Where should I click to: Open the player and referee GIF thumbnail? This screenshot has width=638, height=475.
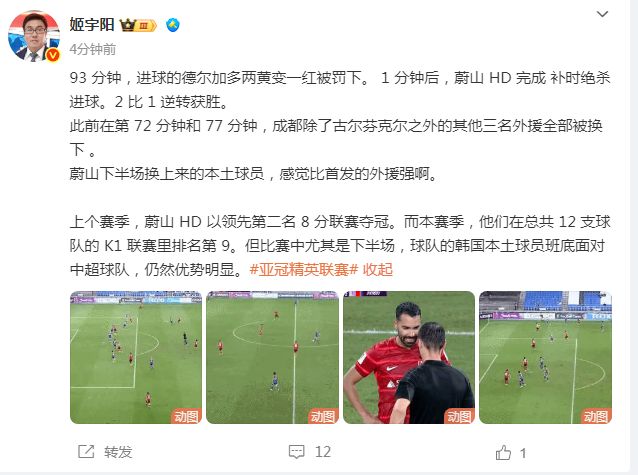(x=409, y=357)
